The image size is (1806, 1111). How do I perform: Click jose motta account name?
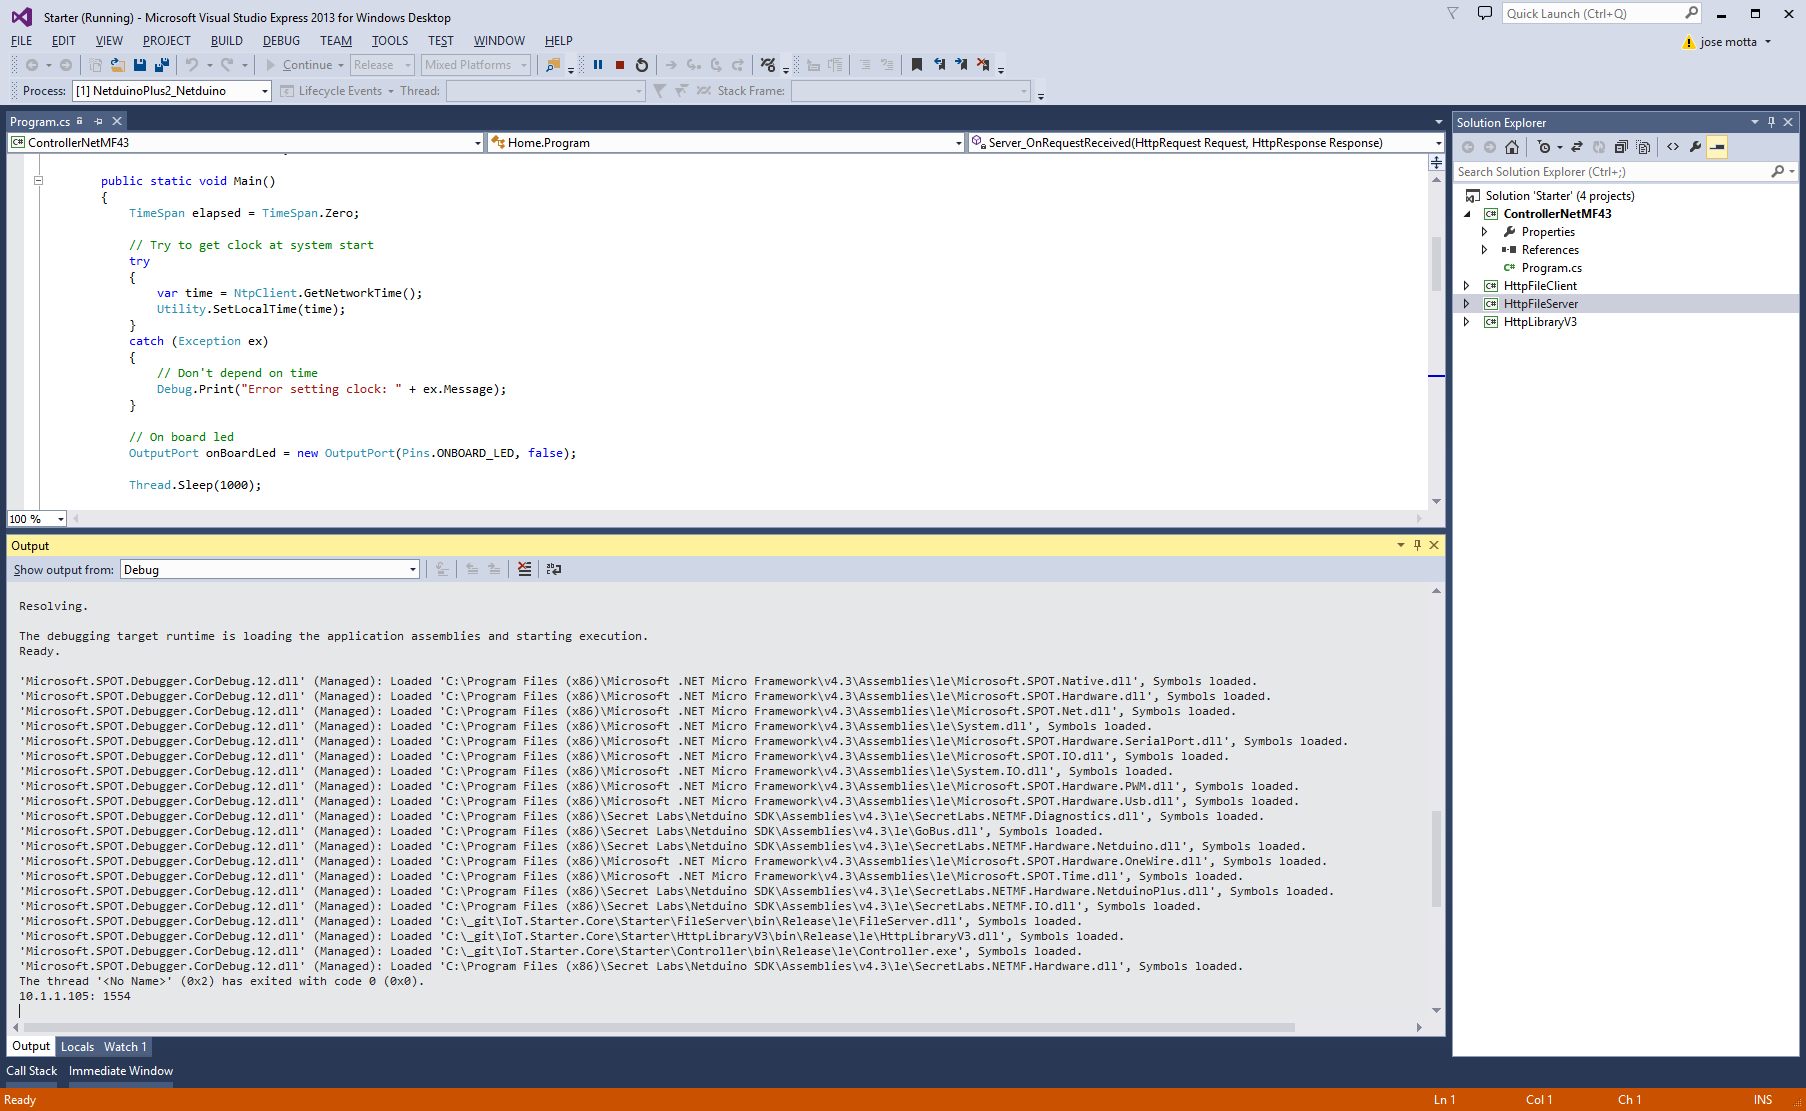1728,42
